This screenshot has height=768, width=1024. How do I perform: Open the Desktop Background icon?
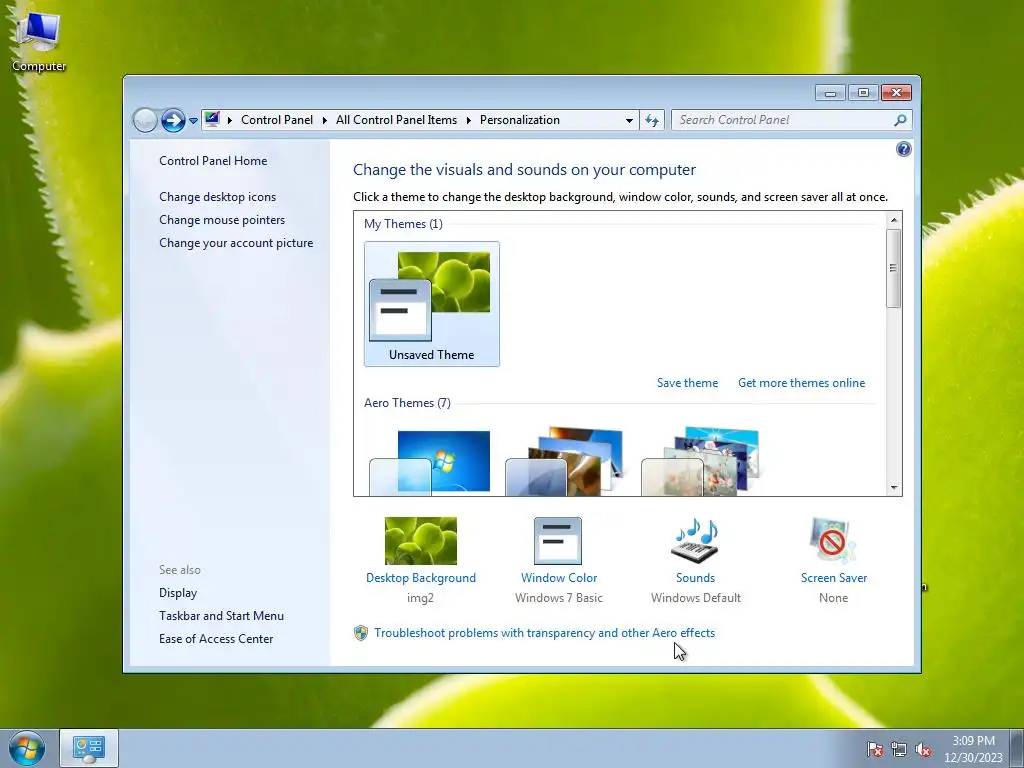click(421, 541)
